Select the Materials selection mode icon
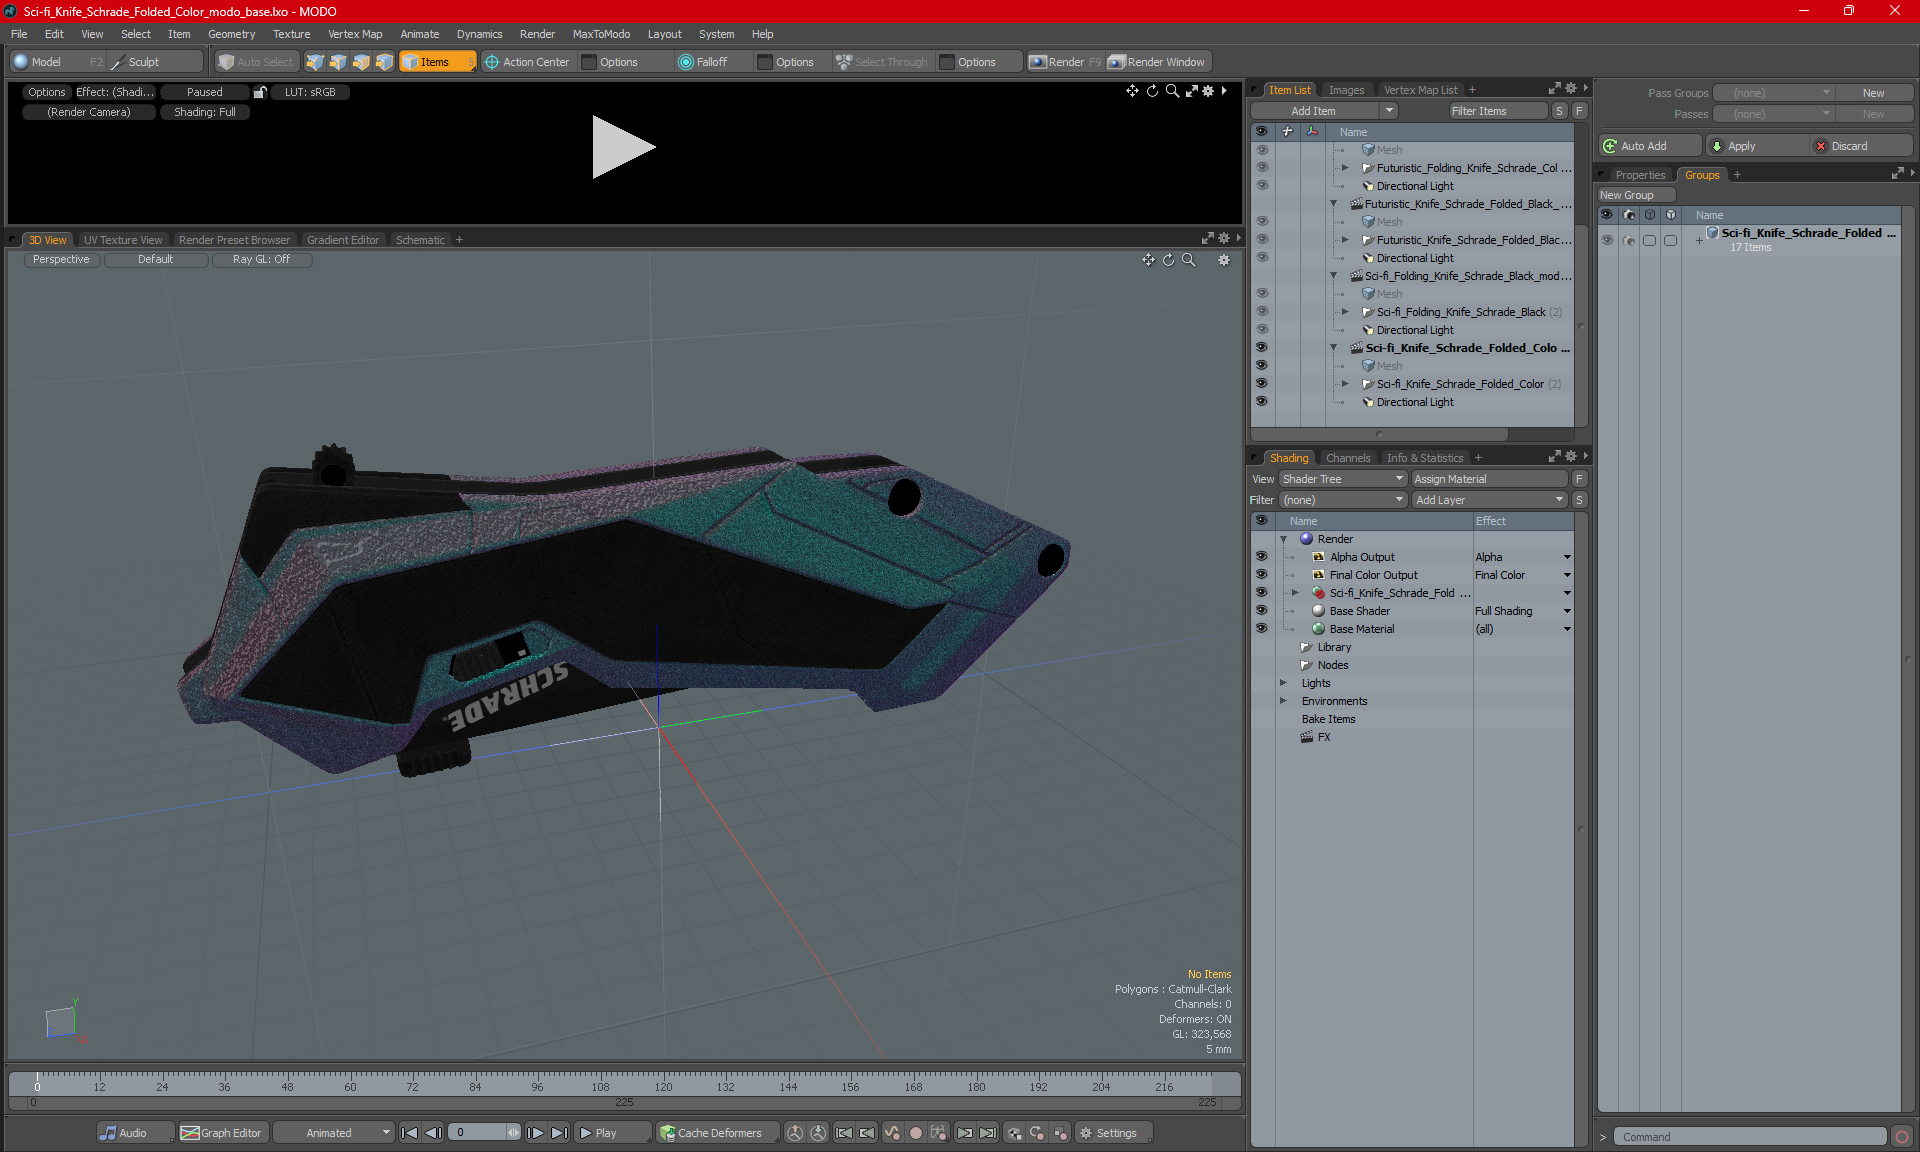This screenshot has height=1152, width=1920. (384, 62)
